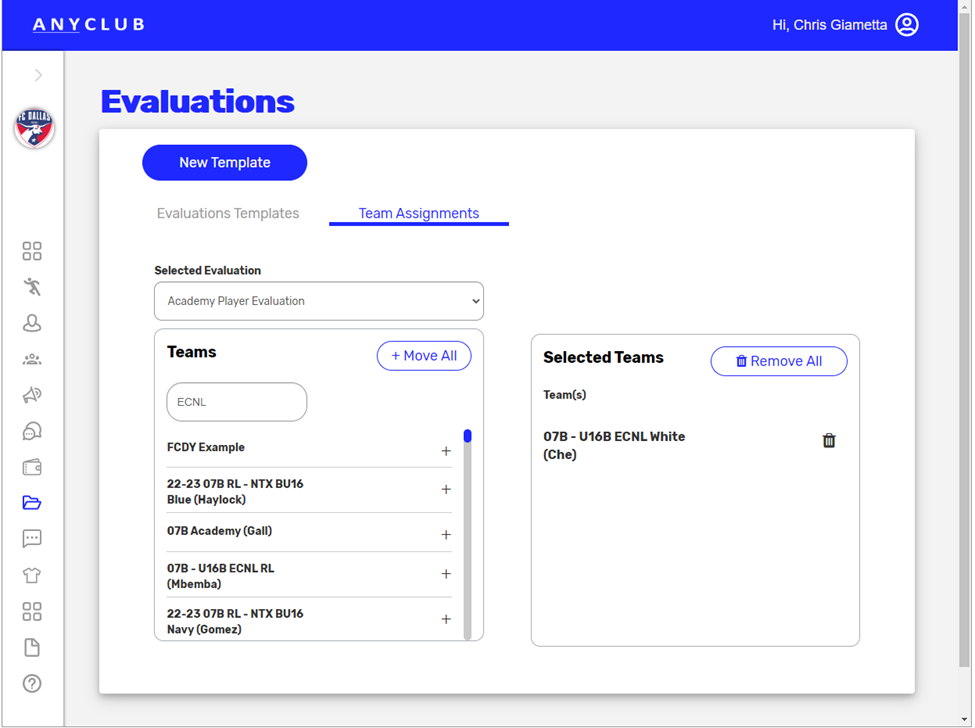Click the Move All button

click(x=424, y=356)
